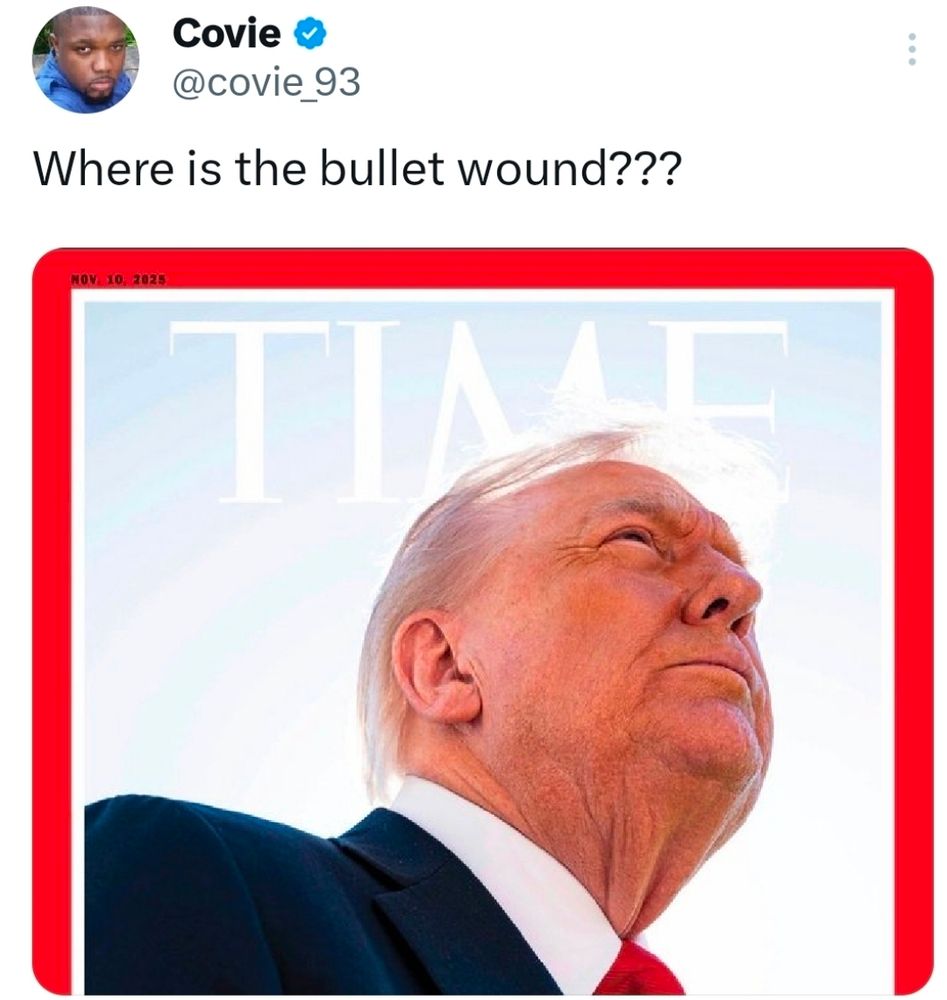Click the NOV. 10, 2025 cover date text
The image size is (947, 1000).
(x=119, y=279)
